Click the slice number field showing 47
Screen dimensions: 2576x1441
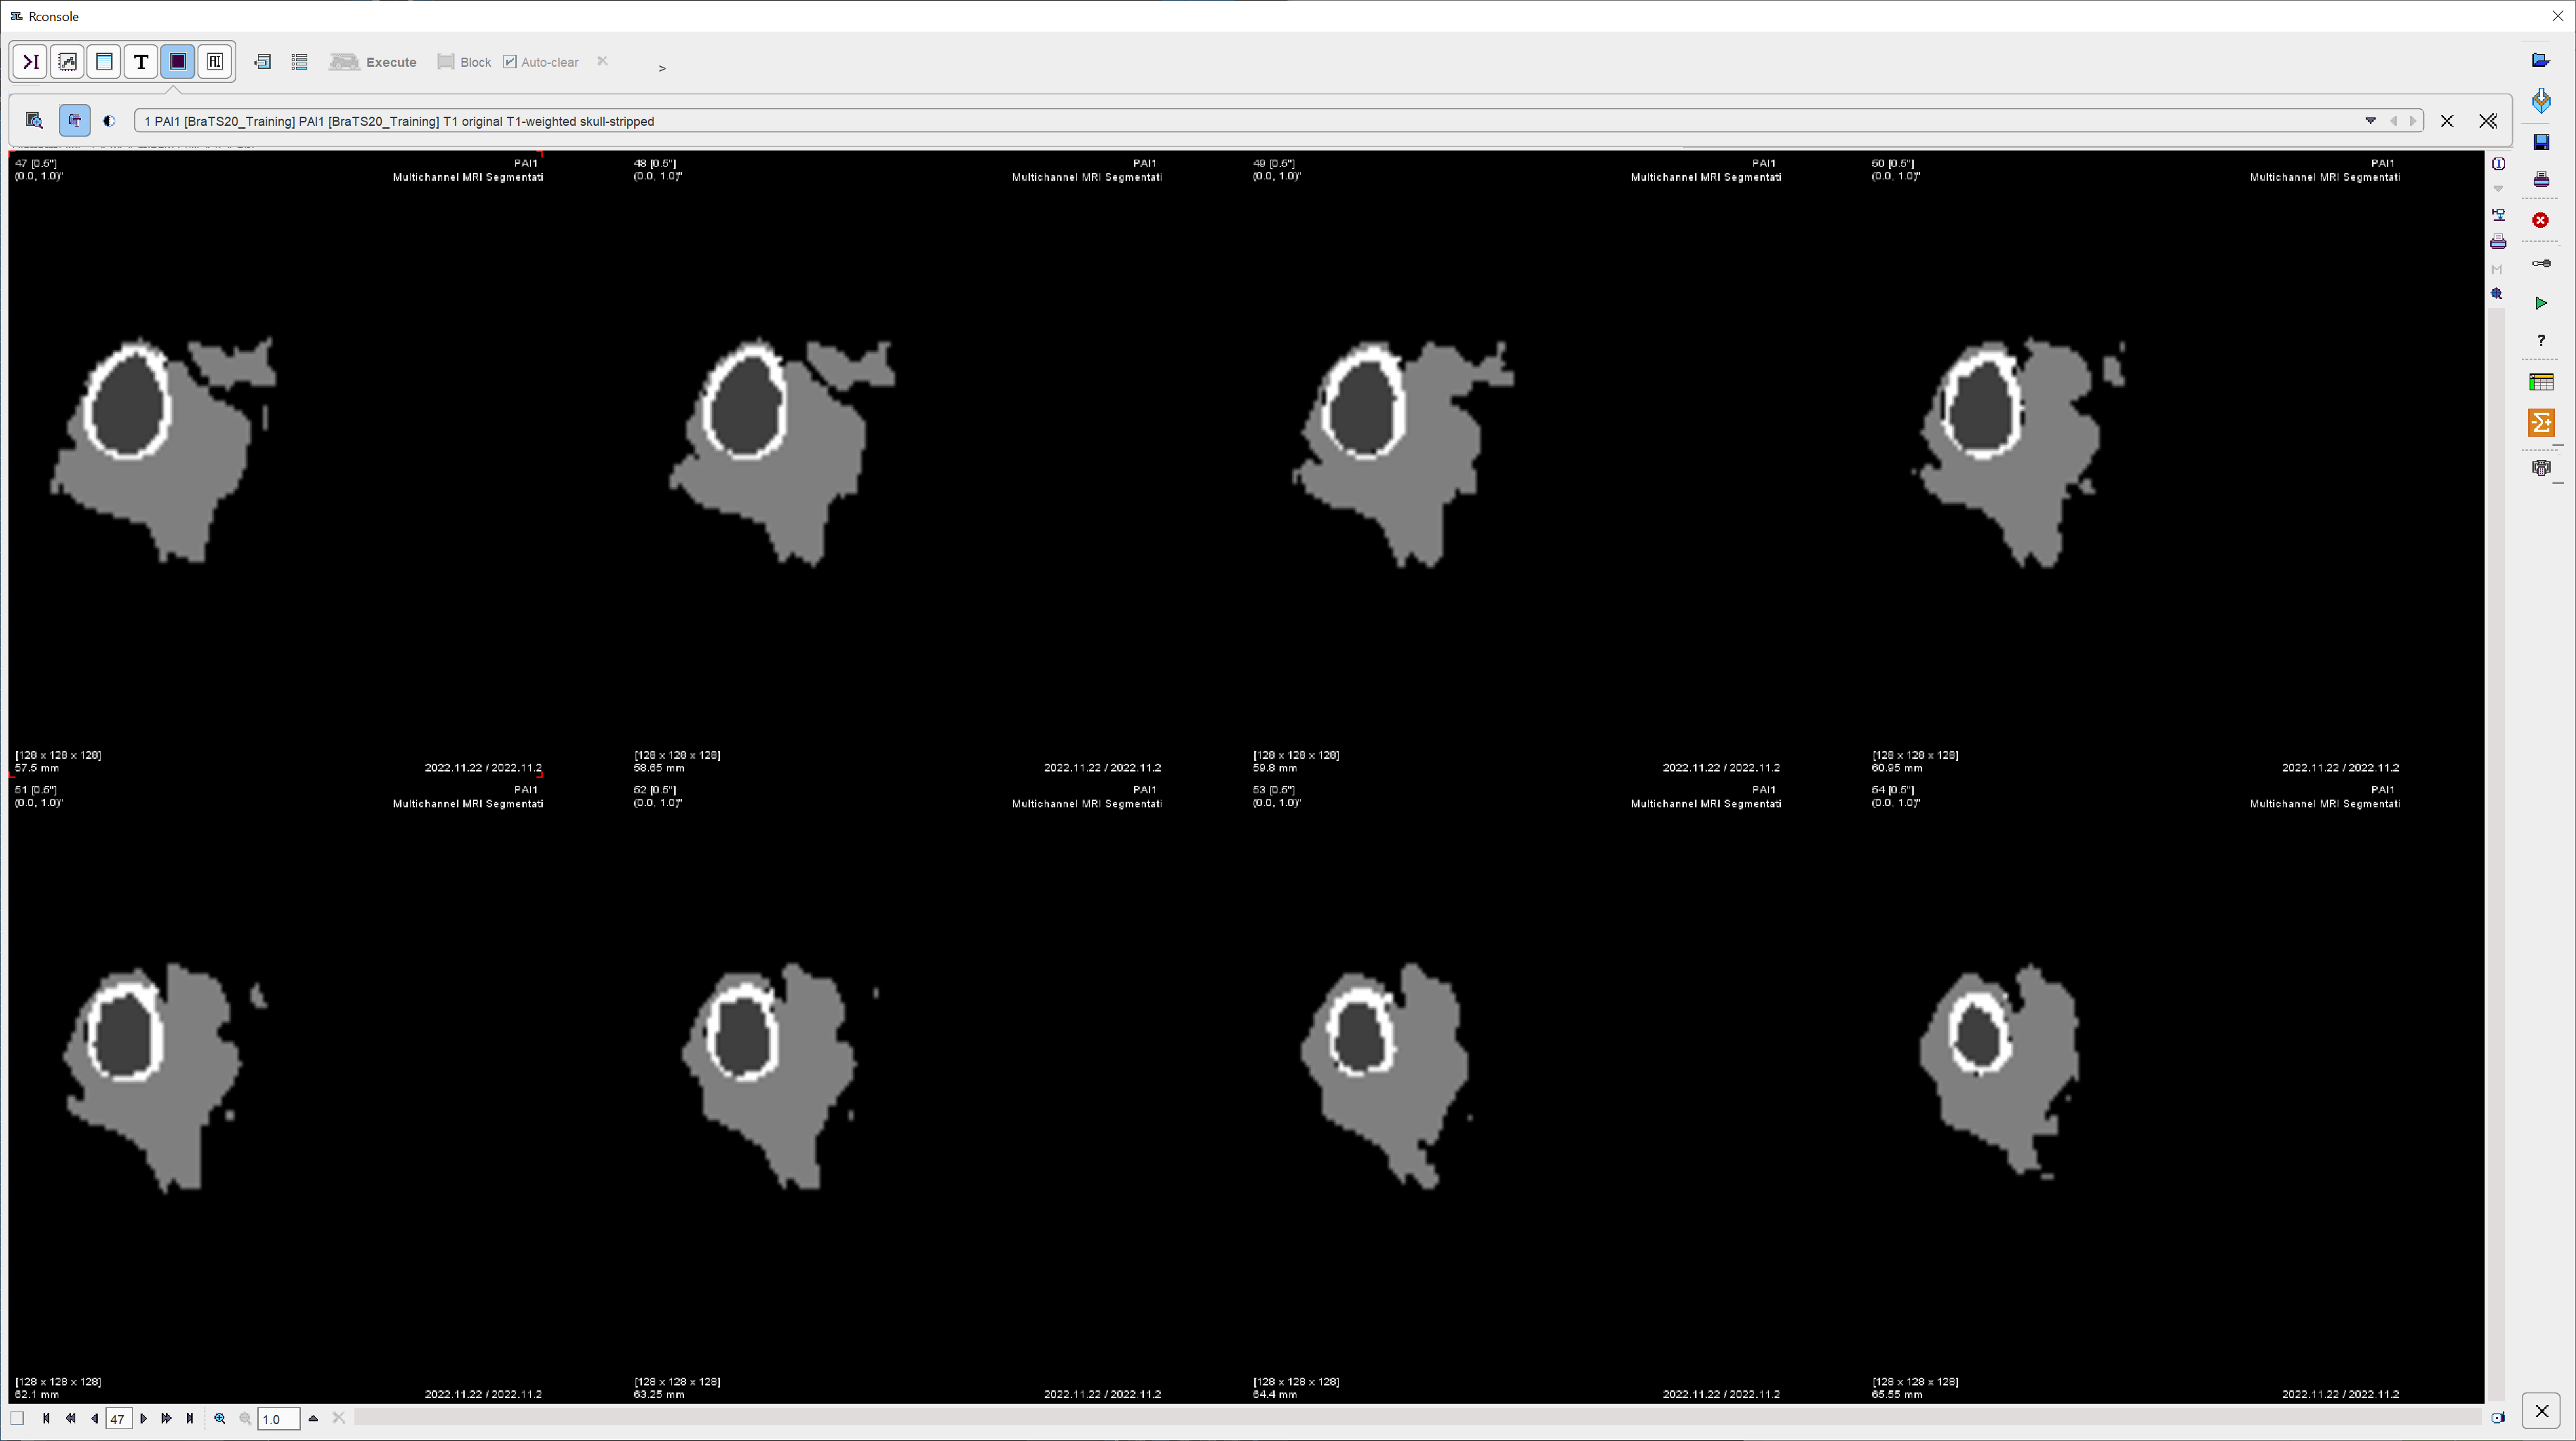[x=118, y=1419]
